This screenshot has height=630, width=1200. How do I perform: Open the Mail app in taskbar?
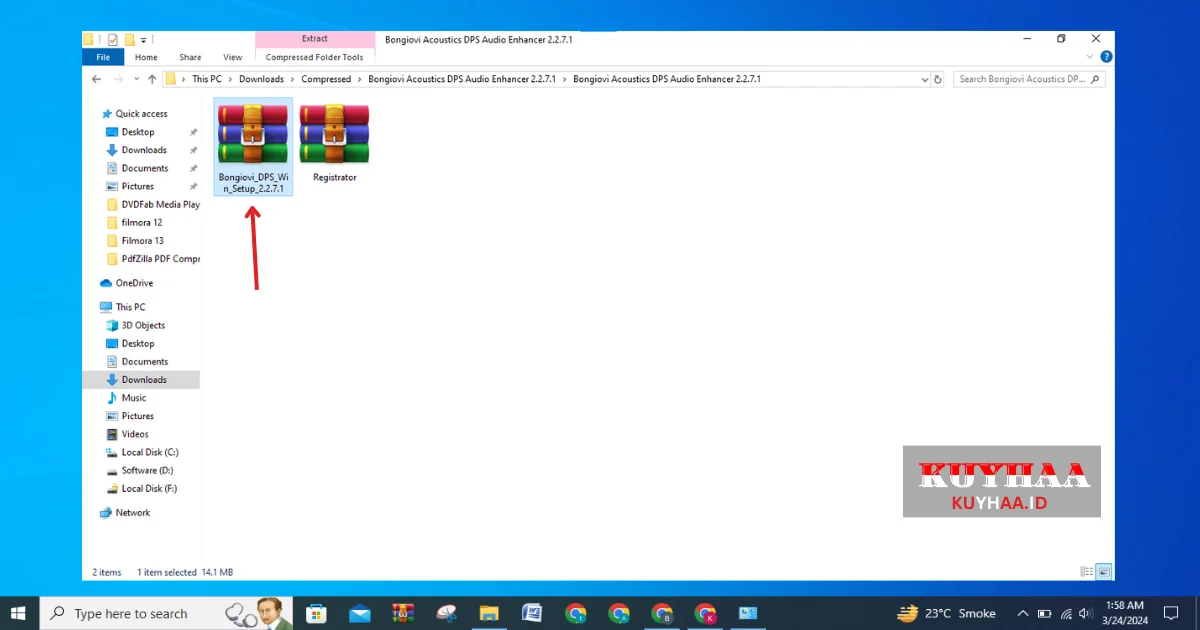(360, 613)
